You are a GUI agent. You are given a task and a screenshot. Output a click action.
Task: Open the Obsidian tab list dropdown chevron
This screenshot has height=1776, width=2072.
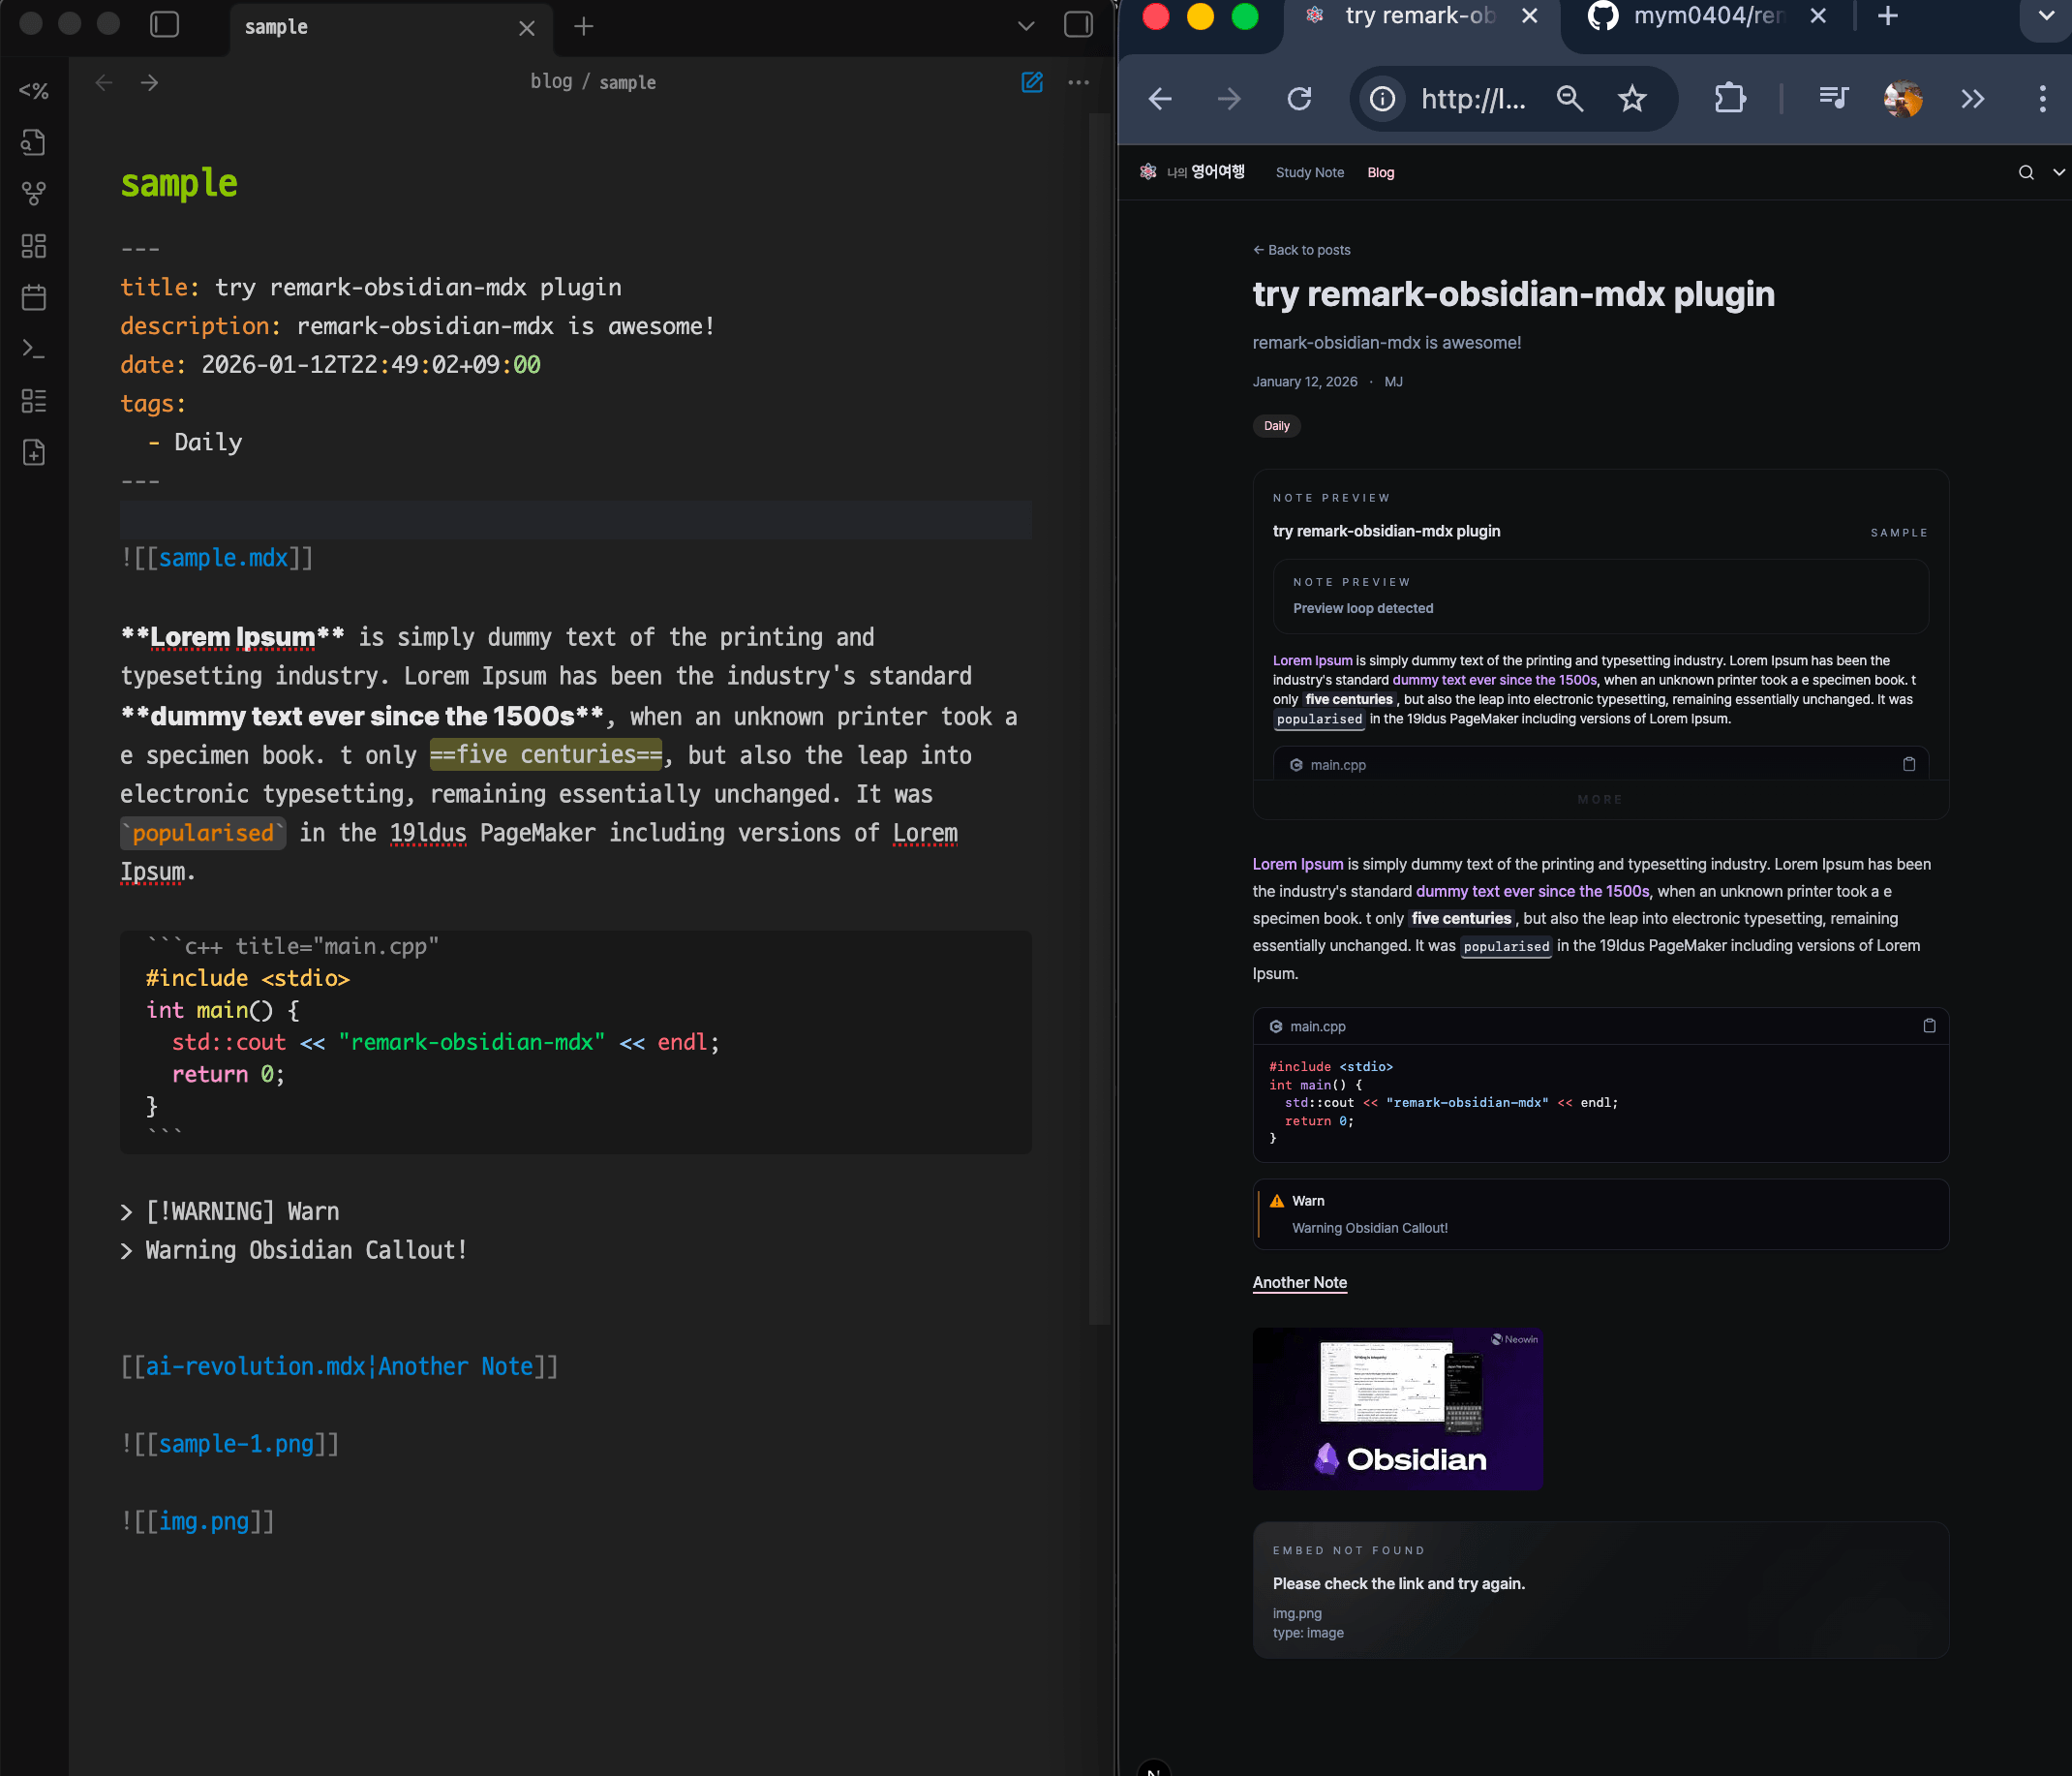pos(1026,26)
